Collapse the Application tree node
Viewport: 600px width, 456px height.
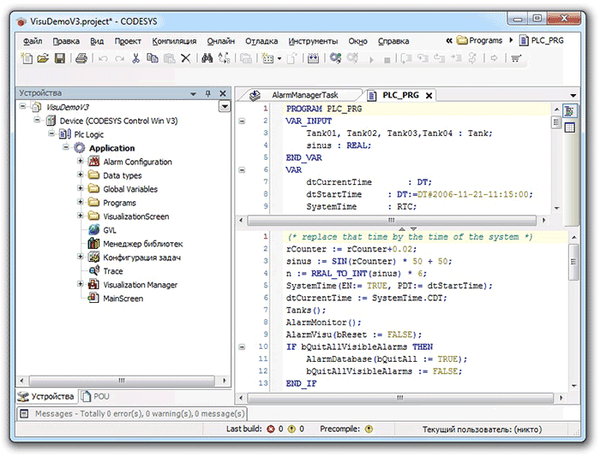coord(66,148)
